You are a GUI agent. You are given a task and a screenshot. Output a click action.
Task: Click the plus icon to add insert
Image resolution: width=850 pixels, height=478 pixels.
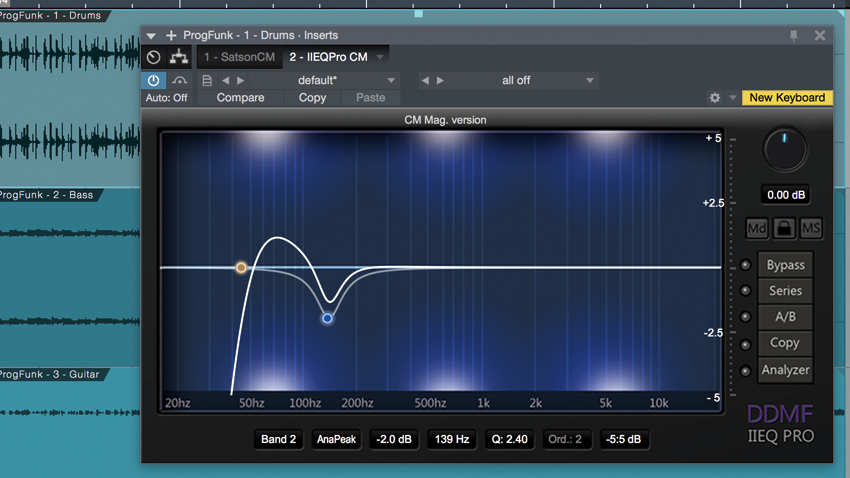[171, 36]
